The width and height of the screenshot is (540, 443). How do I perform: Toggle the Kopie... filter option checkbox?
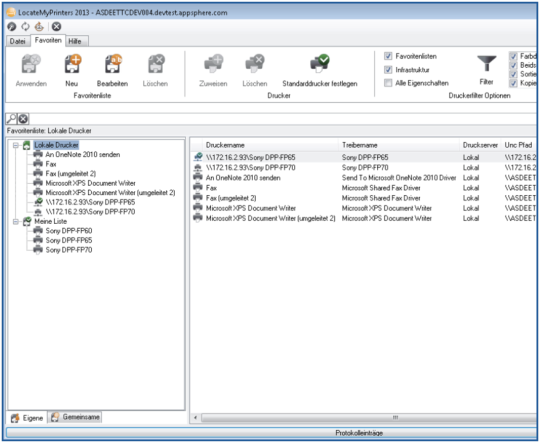513,83
